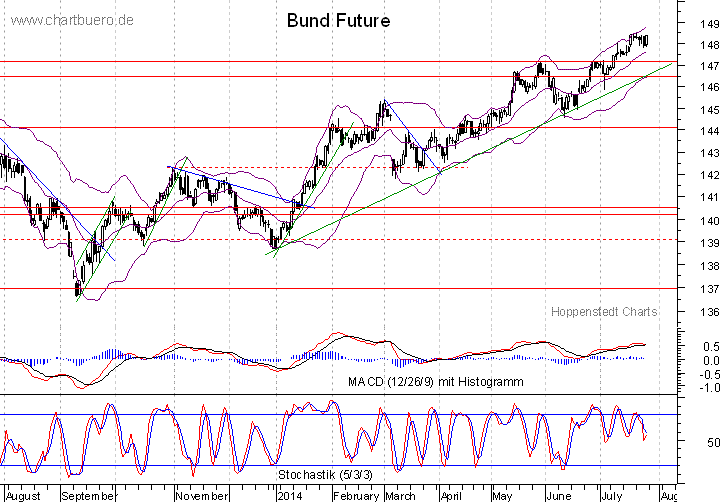Click the Bund Future chart title
This screenshot has height=502, width=723.
pyautogui.click(x=338, y=20)
